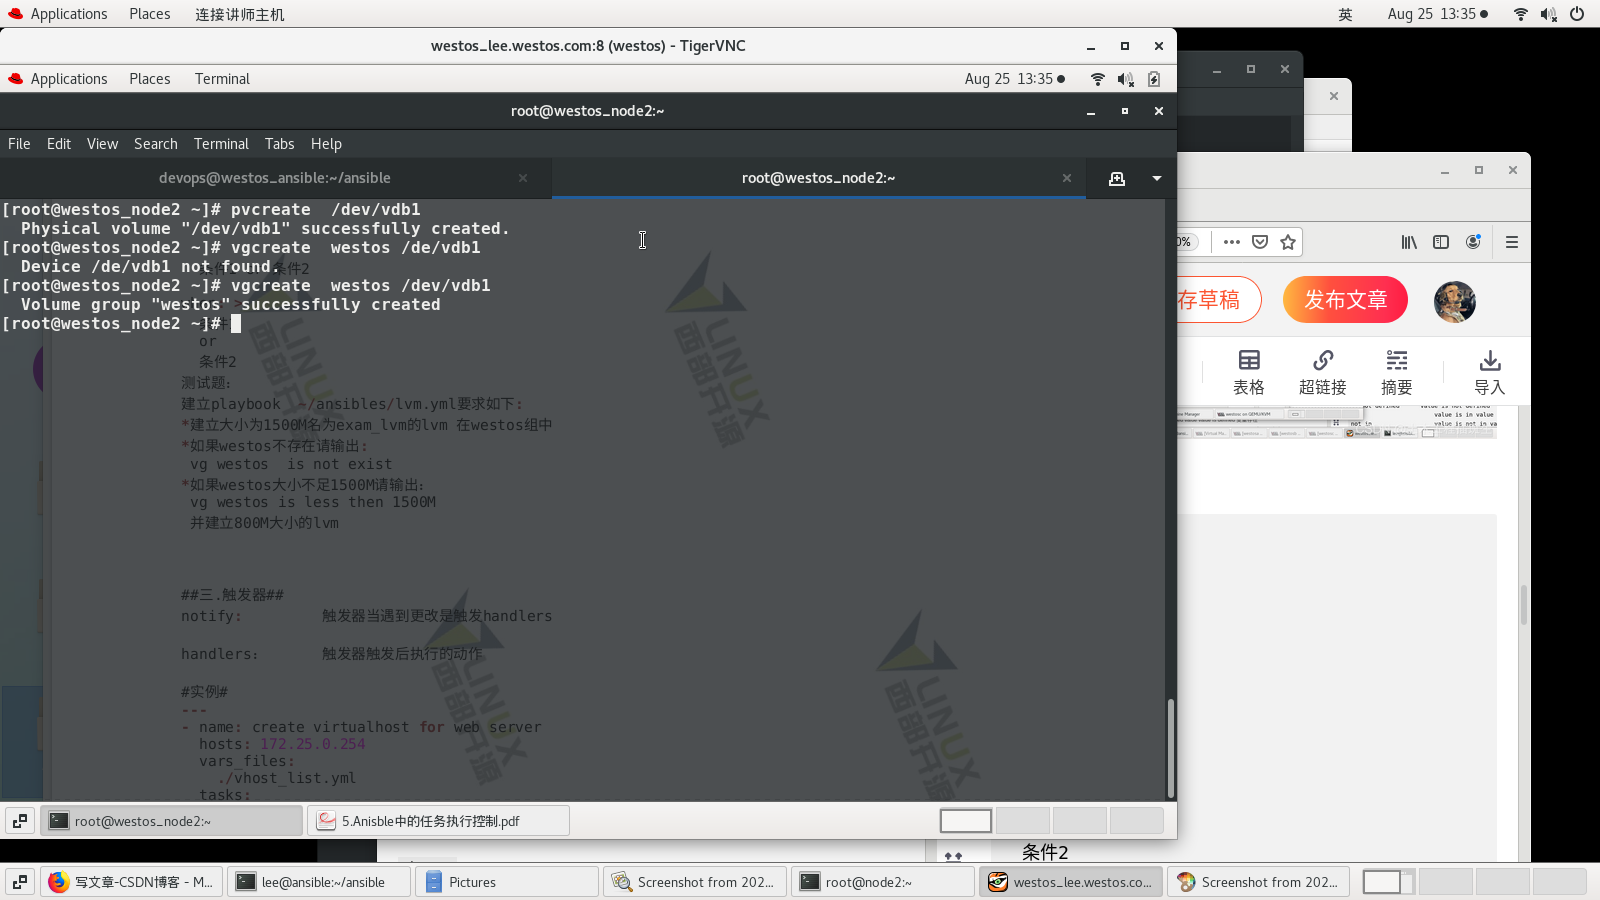Click the host Wi-Fi icon
This screenshot has width=1600, height=900.
1521,14
